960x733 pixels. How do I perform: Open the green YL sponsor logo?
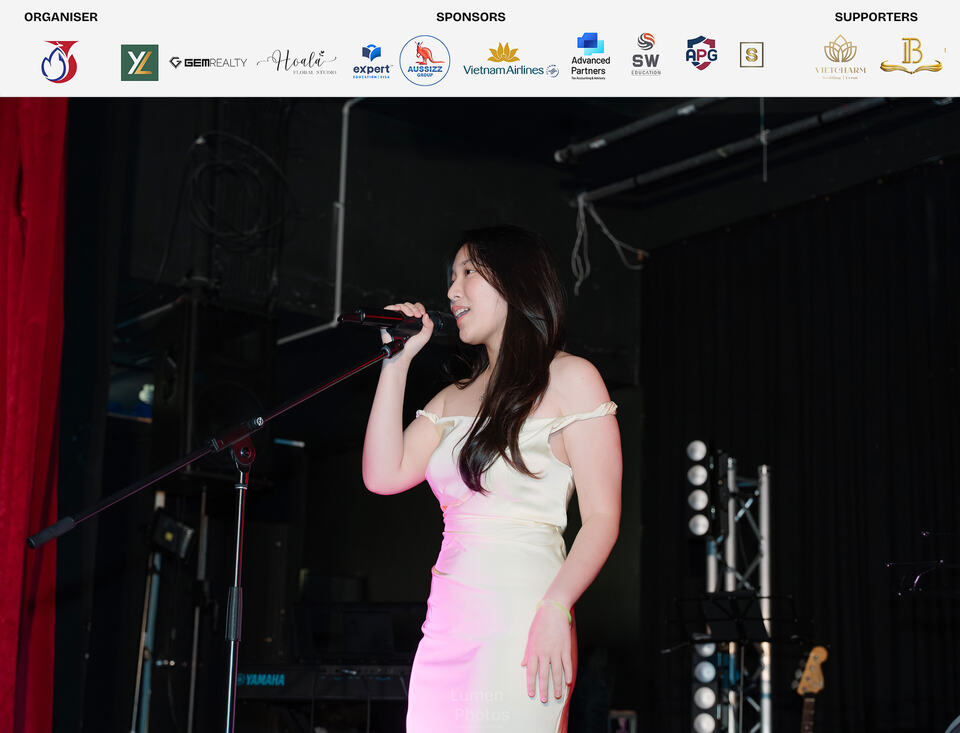140,62
